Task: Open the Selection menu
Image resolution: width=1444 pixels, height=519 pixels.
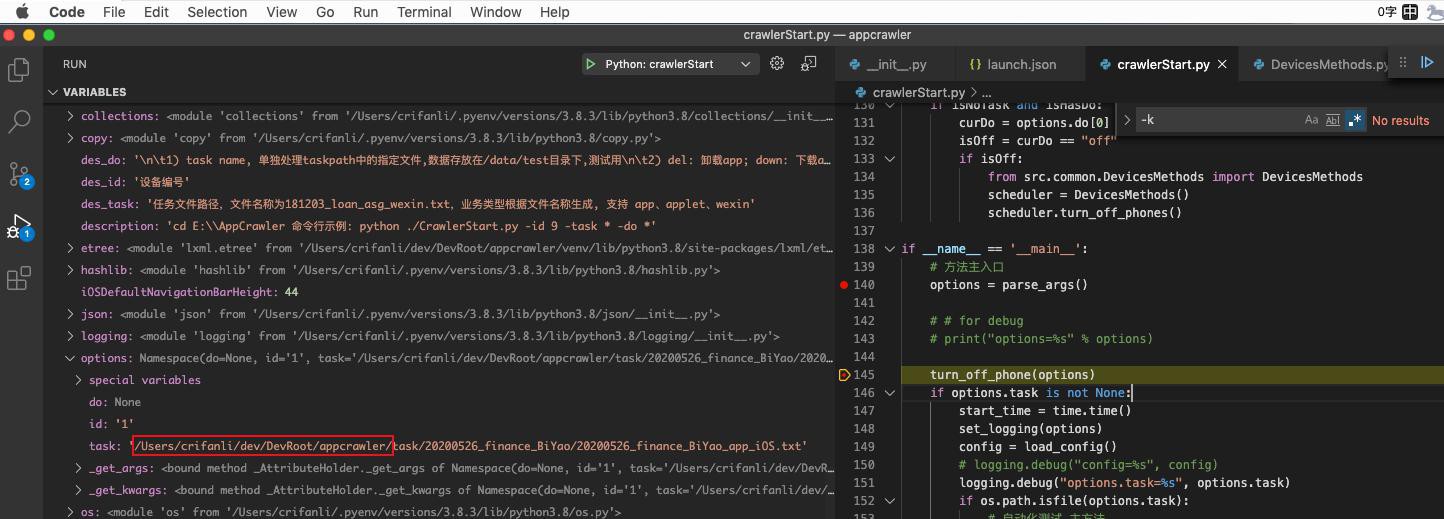Action: [217, 12]
